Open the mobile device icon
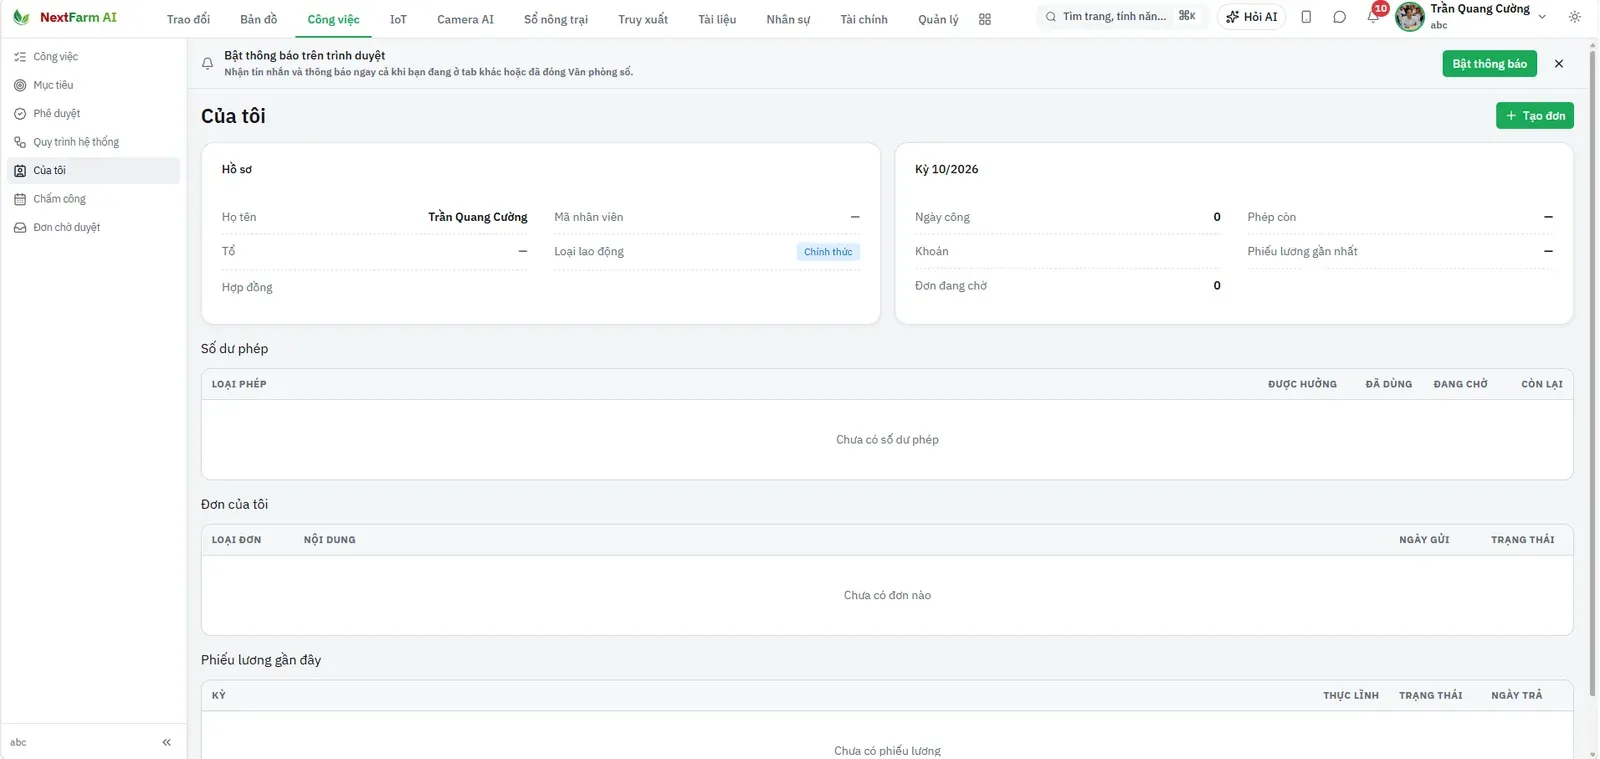The width and height of the screenshot is (1600, 759). [x=1306, y=17]
